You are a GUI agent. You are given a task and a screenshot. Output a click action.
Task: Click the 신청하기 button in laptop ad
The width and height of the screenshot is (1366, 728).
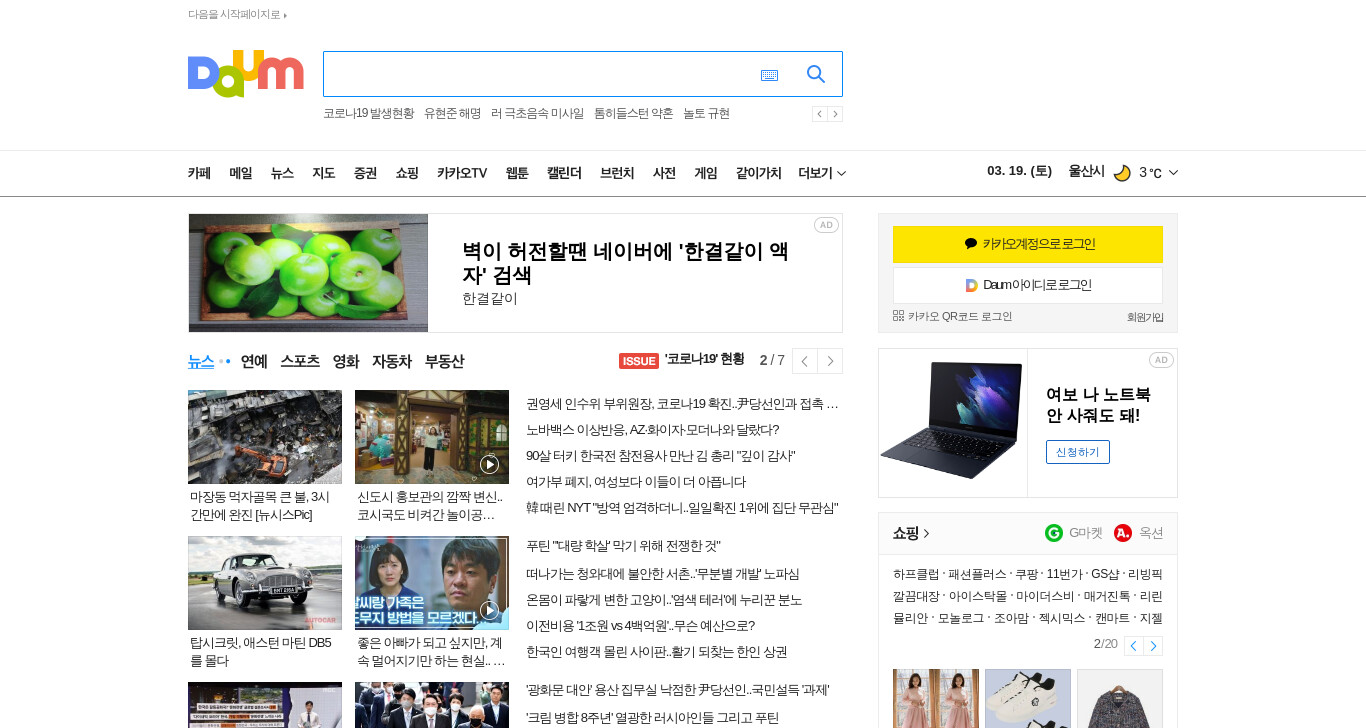tap(1078, 452)
